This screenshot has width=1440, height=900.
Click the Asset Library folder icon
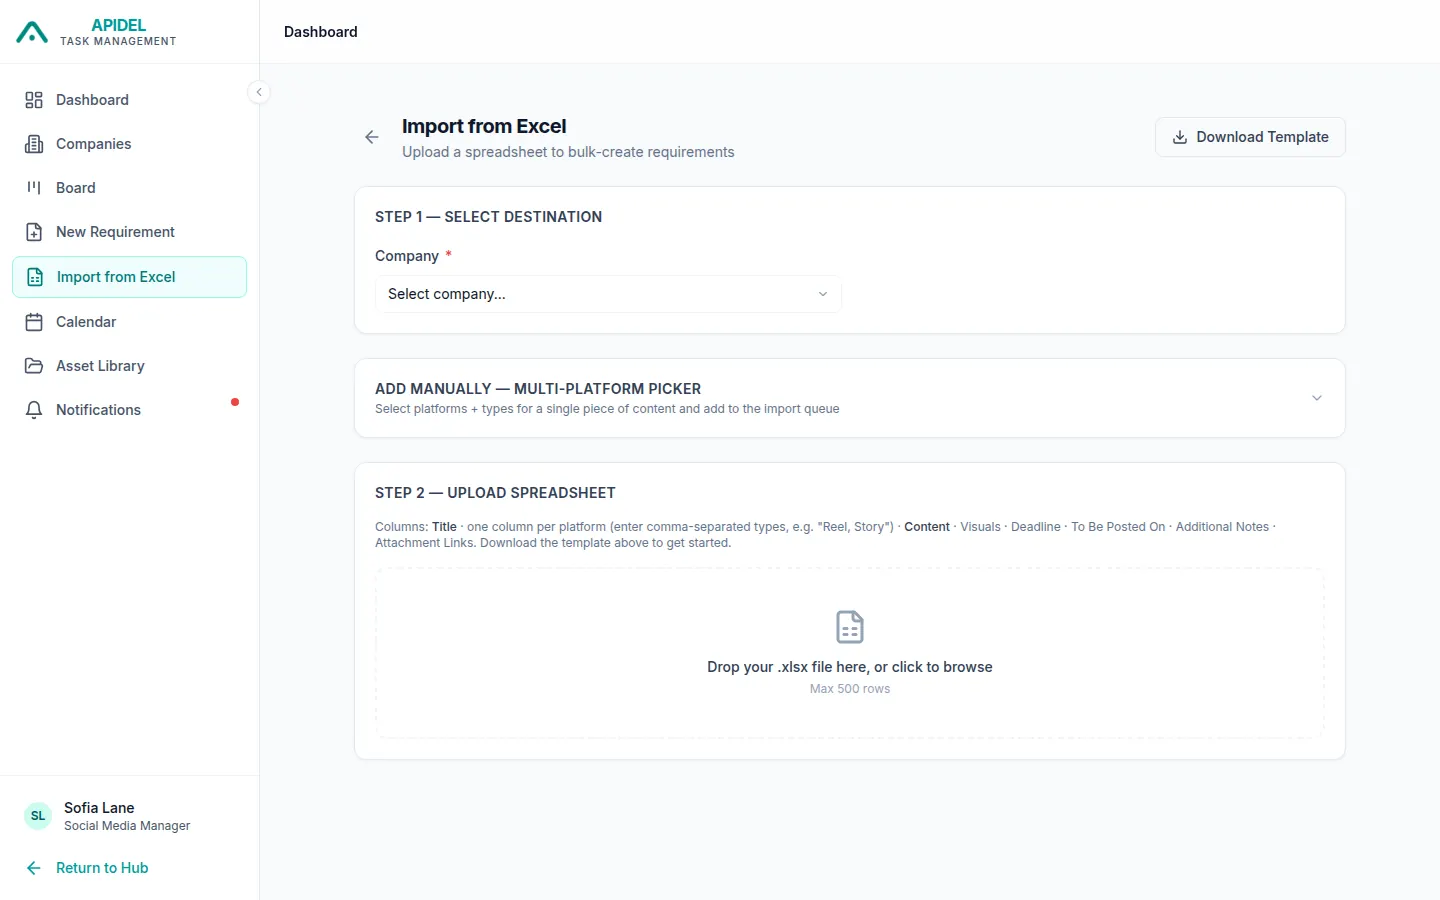[x=34, y=366]
